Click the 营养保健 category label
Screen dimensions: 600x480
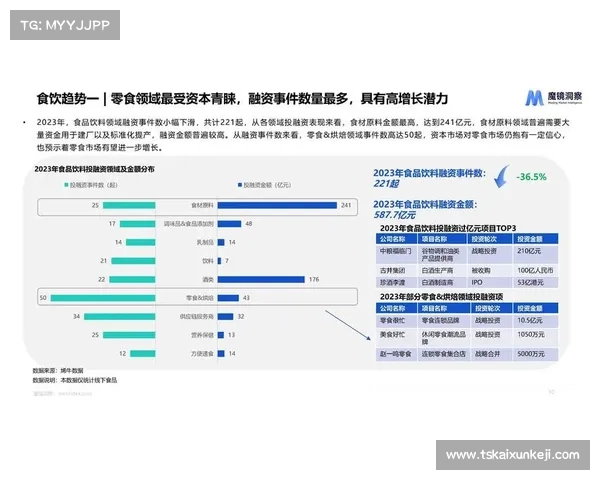(202, 335)
